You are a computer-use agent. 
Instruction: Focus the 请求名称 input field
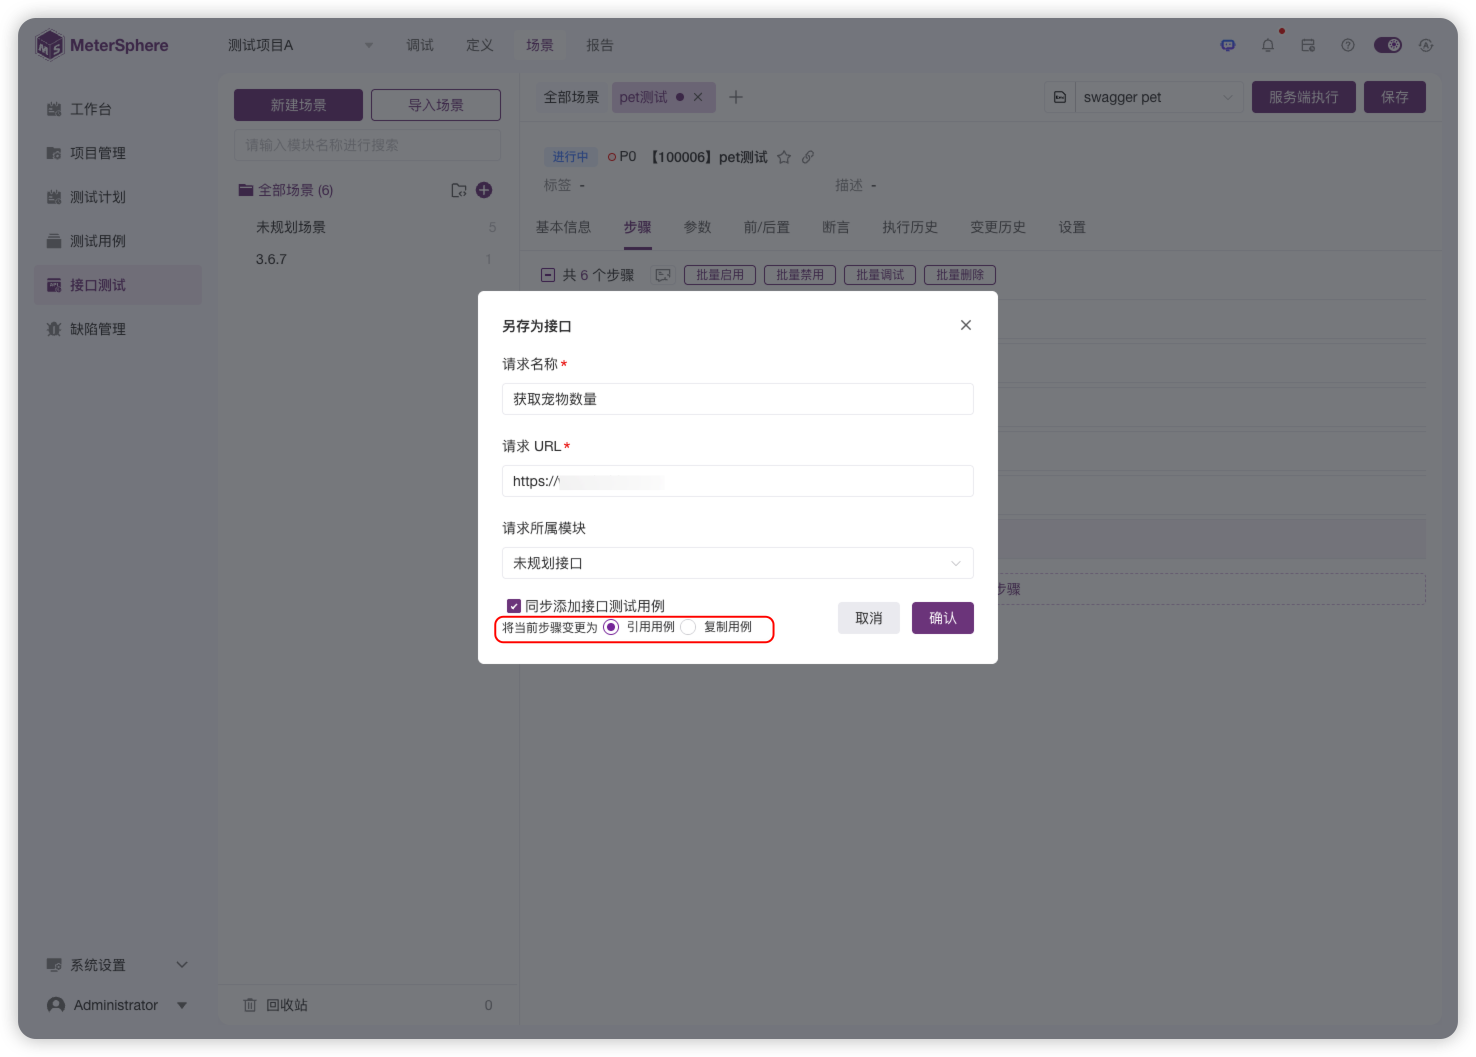[x=738, y=399]
